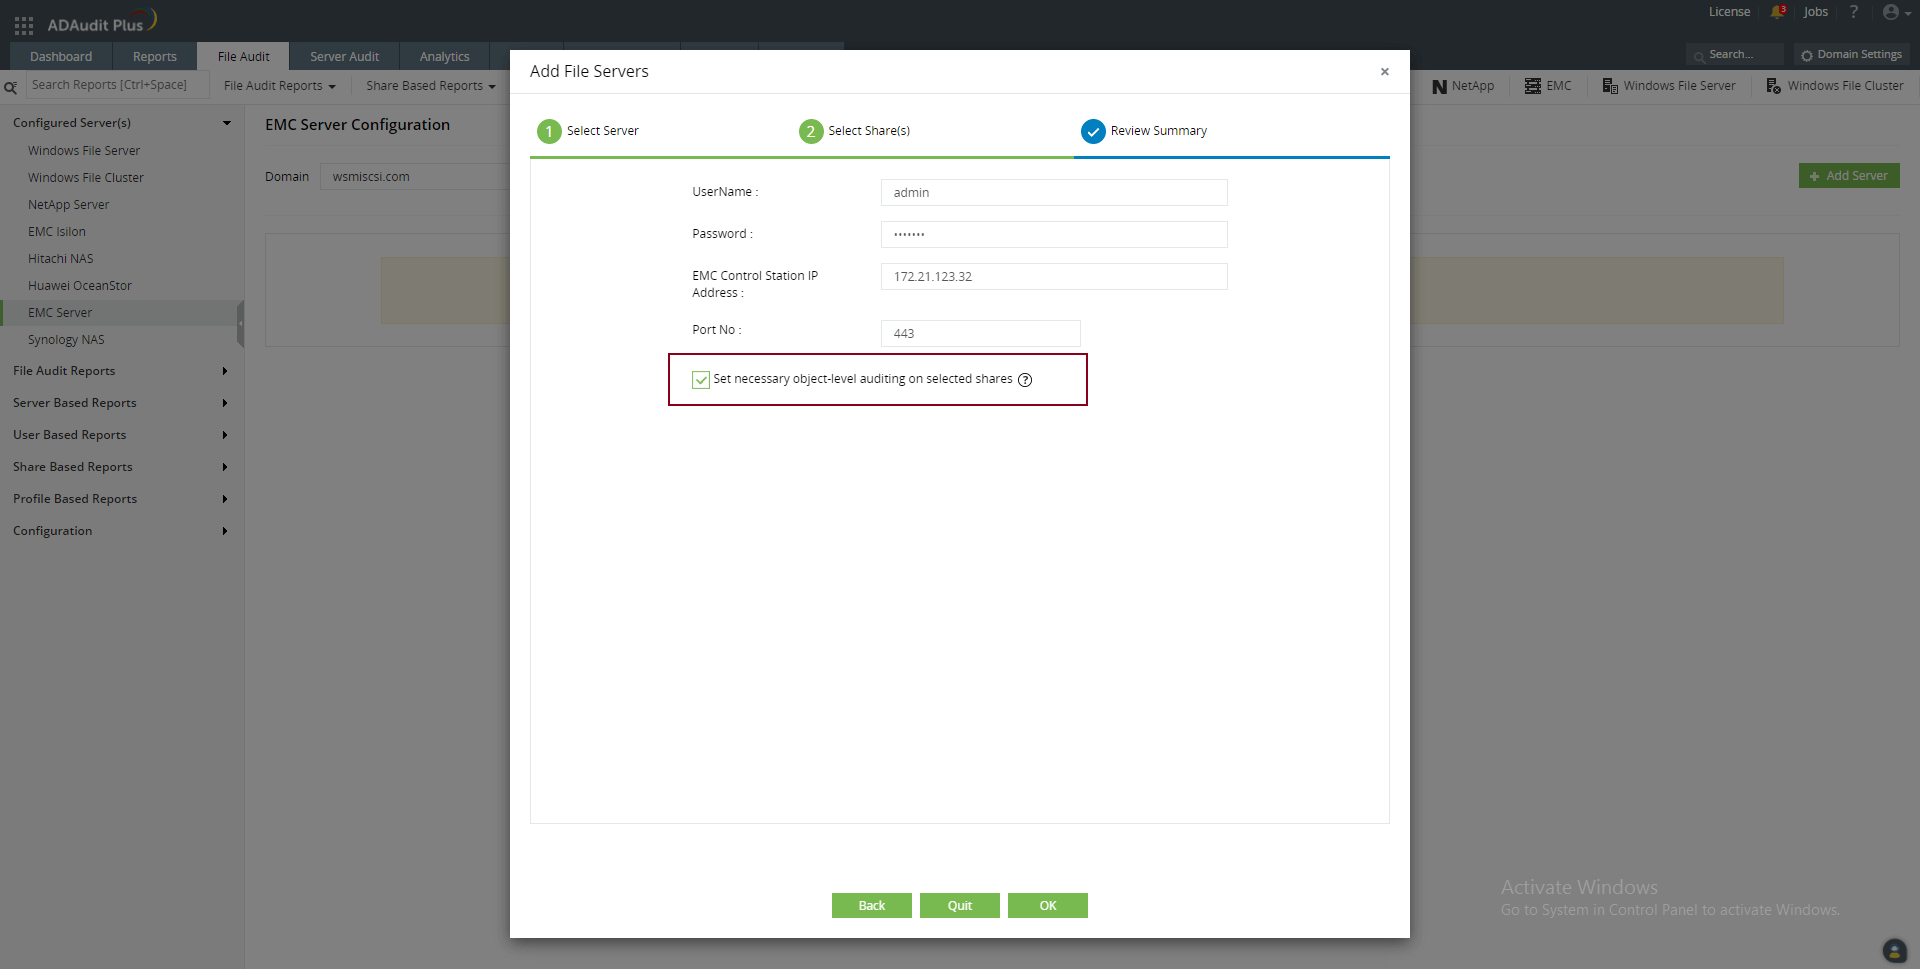
Task: Uncheck object-level auditing on selected shares
Action: (x=700, y=380)
